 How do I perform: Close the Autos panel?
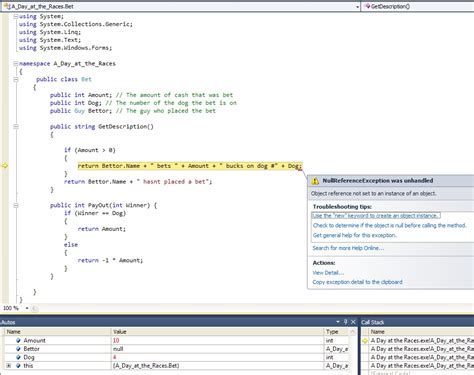click(x=353, y=322)
